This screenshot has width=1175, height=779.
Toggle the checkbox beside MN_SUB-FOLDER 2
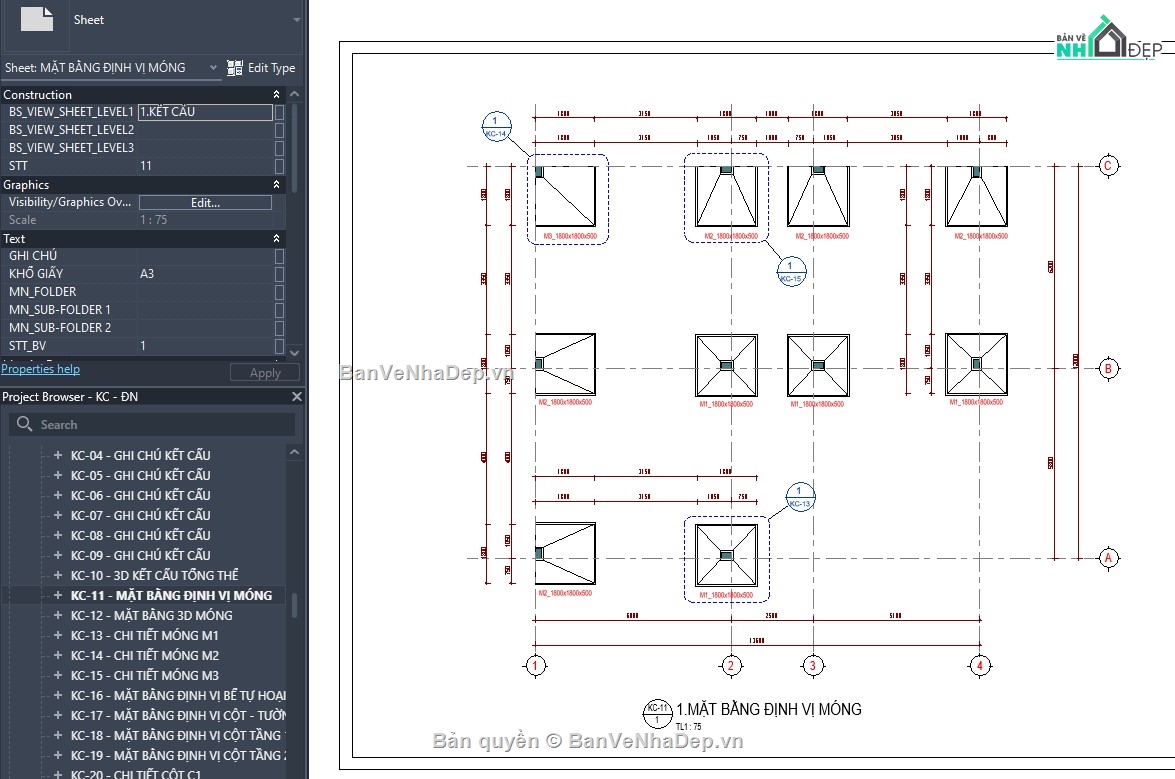(x=280, y=328)
